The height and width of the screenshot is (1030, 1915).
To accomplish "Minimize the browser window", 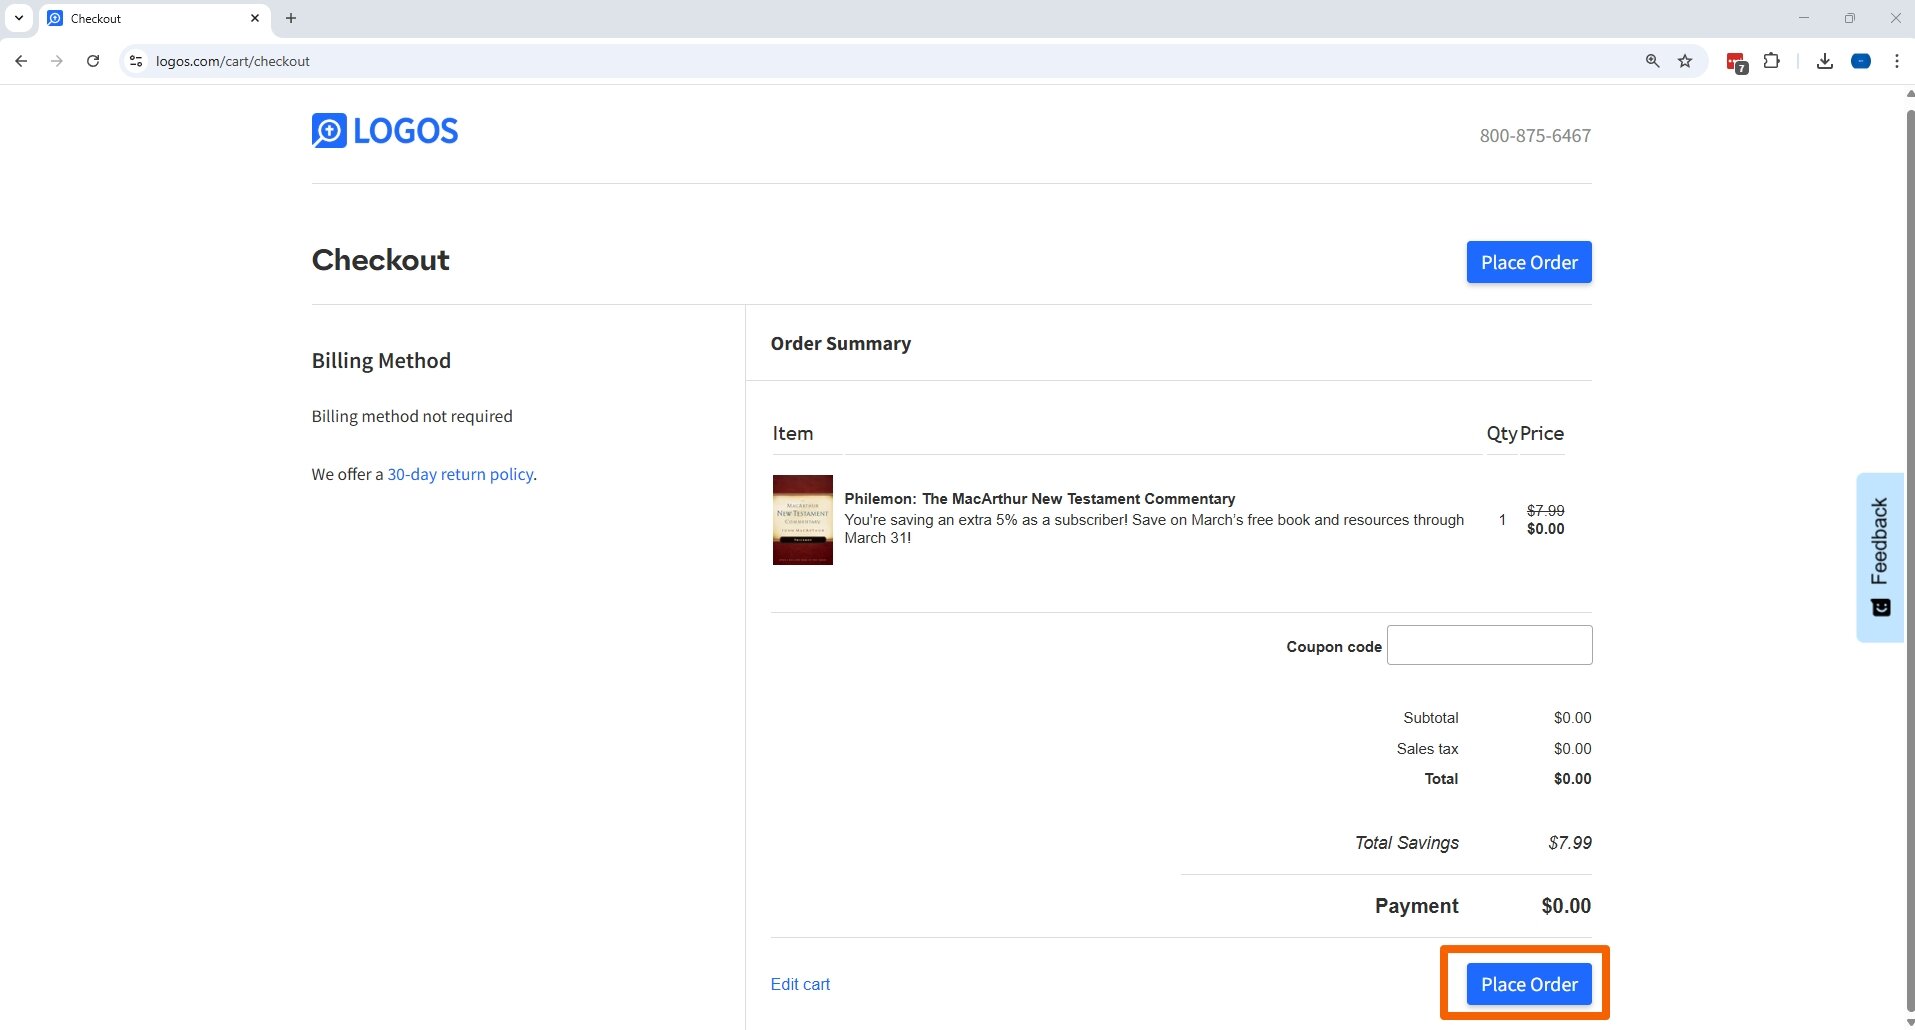I will [x=1804, y=18].
